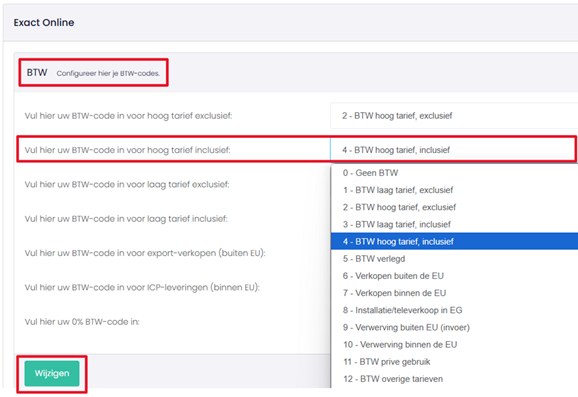Viewport: 578px width, 397px height.
Task: Click the green Wijzigen button
Action: tap(52, 373)
